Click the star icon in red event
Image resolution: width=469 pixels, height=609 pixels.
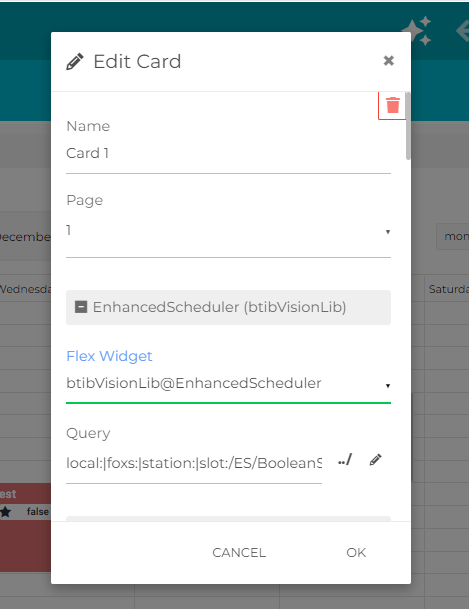(x=5, y=512)
